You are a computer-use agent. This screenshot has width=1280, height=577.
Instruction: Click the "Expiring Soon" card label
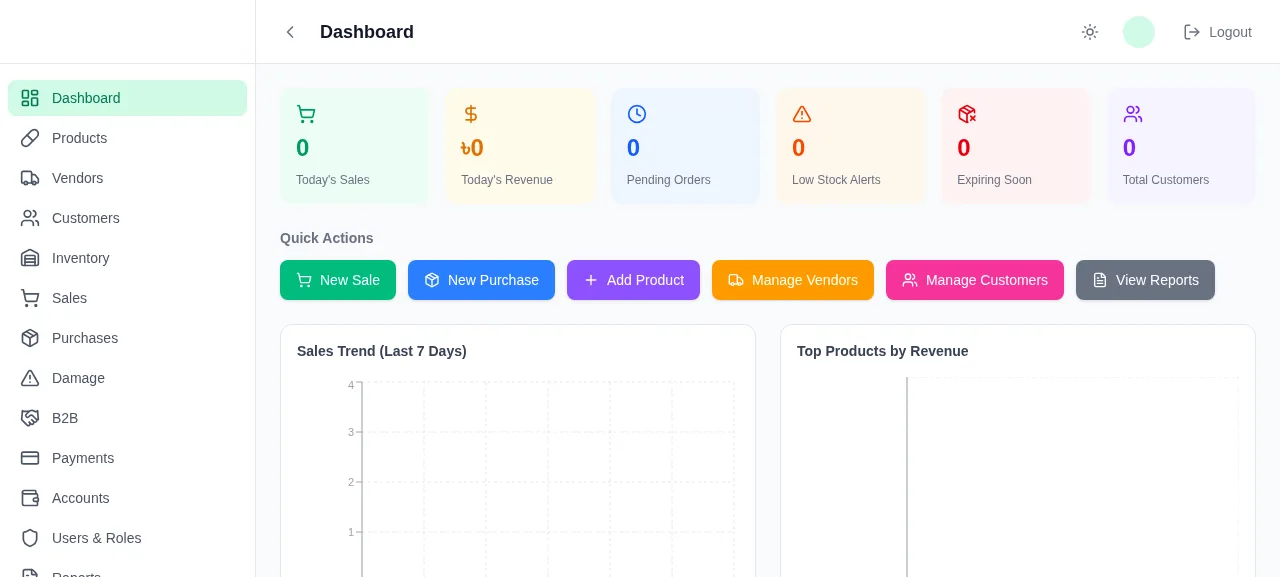pyautogui.click(x=994, y=180)
